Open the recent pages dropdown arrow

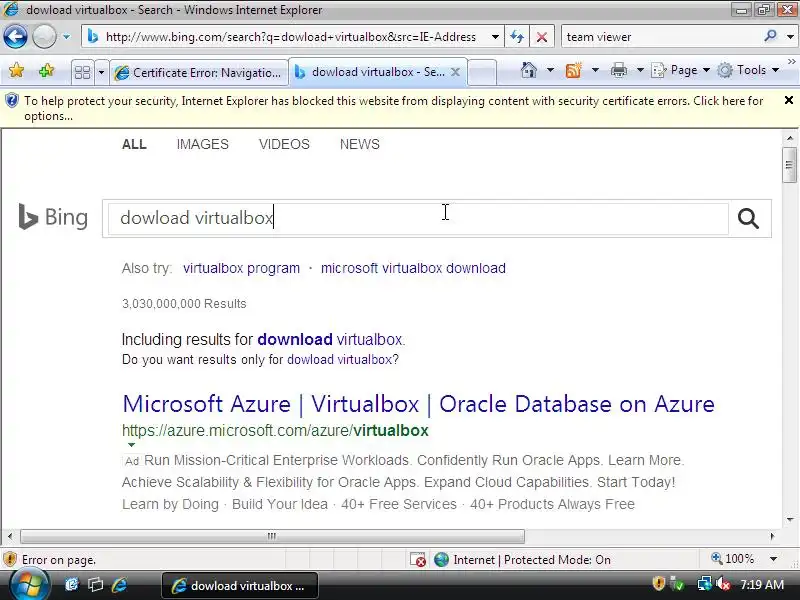coord(66,37)
